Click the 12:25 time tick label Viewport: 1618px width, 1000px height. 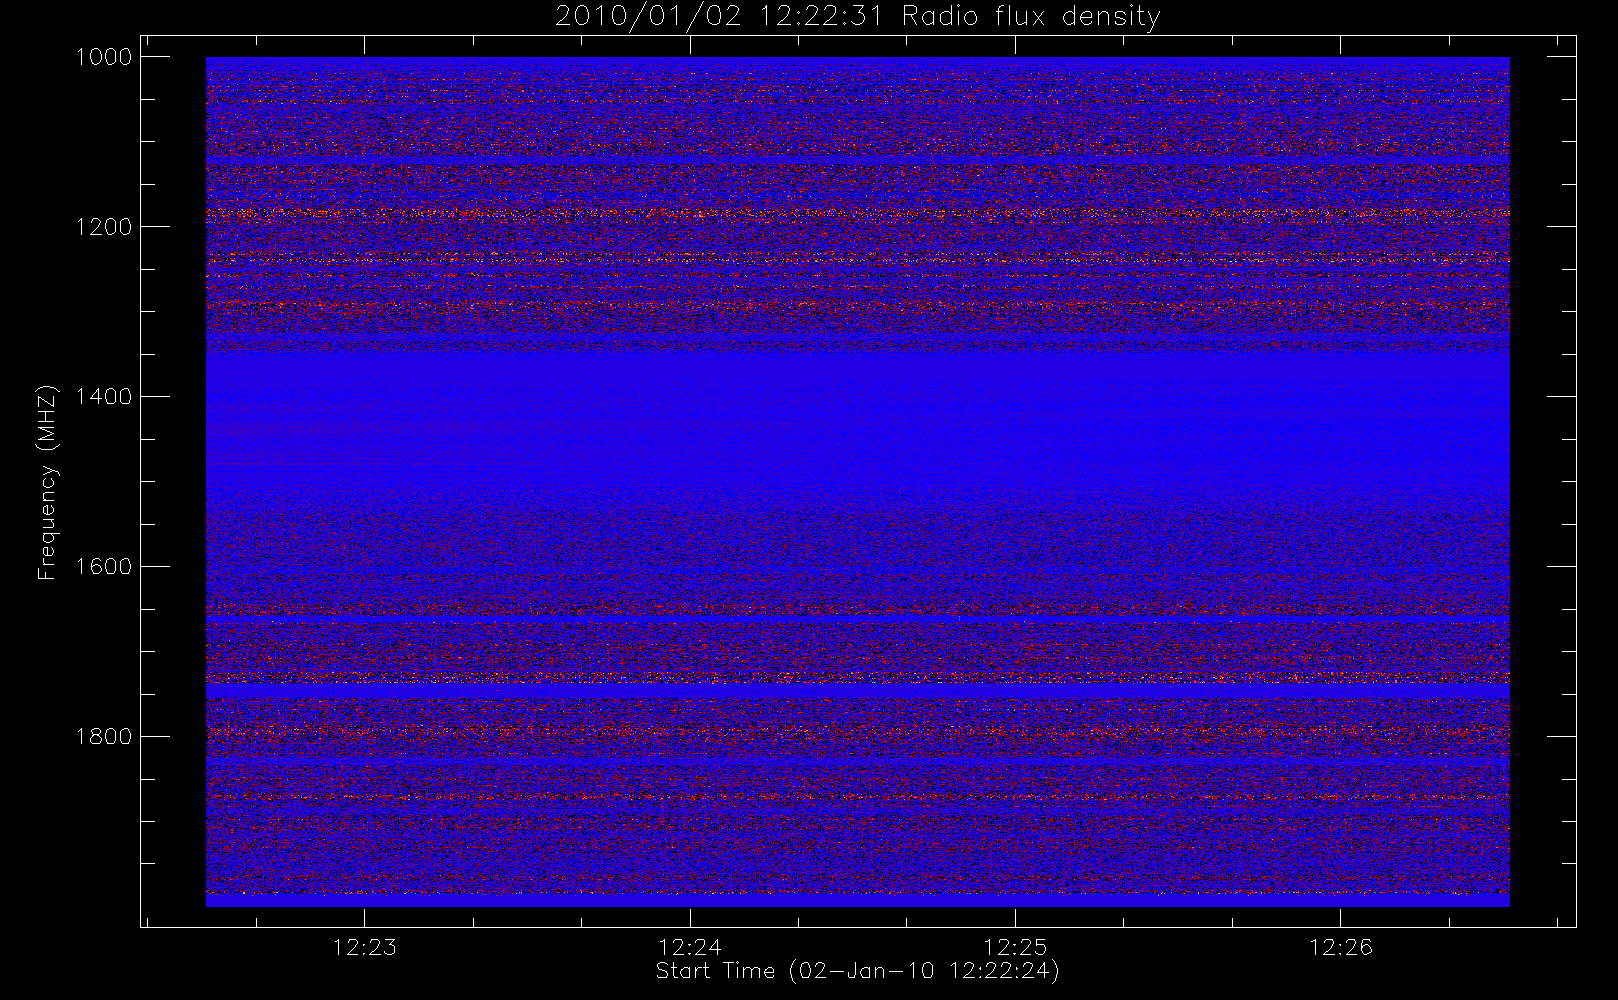(x=1015, y=947)
